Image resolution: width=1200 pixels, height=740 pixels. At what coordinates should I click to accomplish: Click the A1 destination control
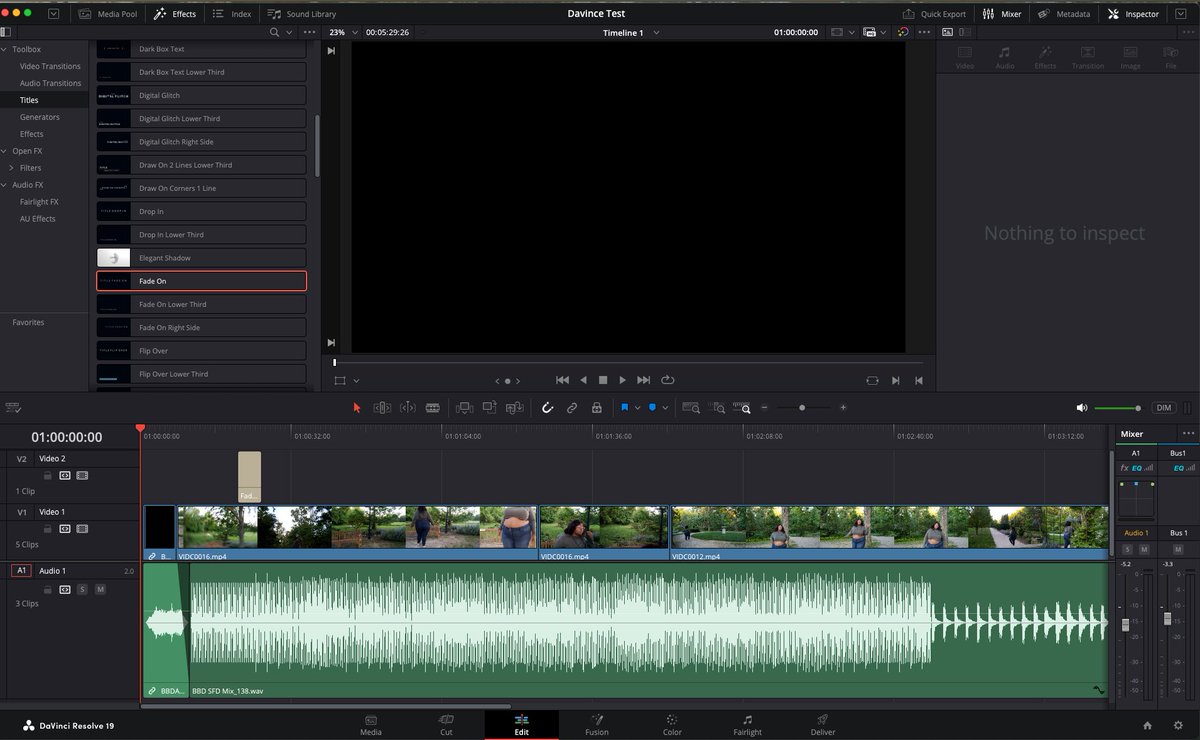point(20,571)
